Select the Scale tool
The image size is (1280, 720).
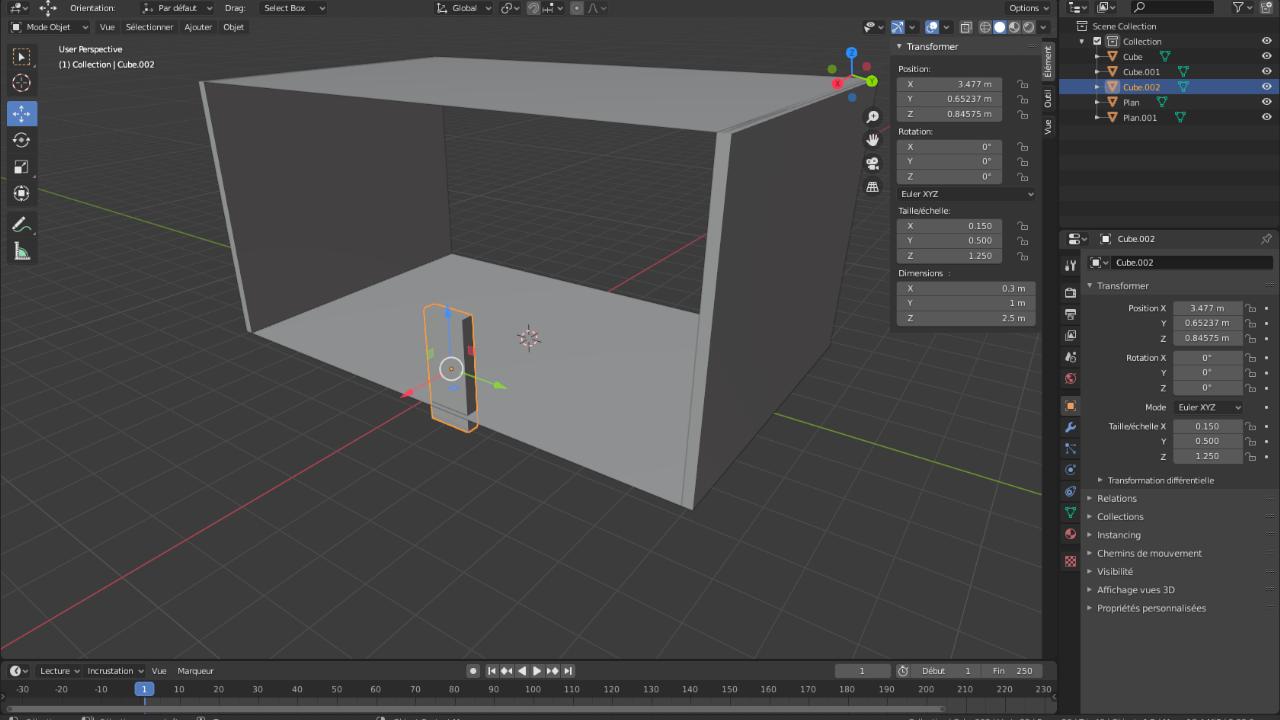[x=21, y=167]
